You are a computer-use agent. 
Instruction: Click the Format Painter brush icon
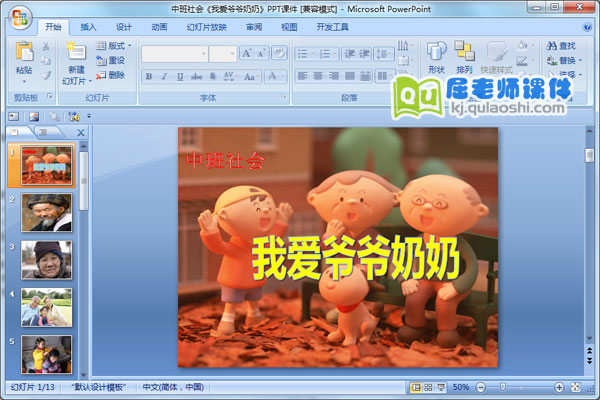[46, 75]
